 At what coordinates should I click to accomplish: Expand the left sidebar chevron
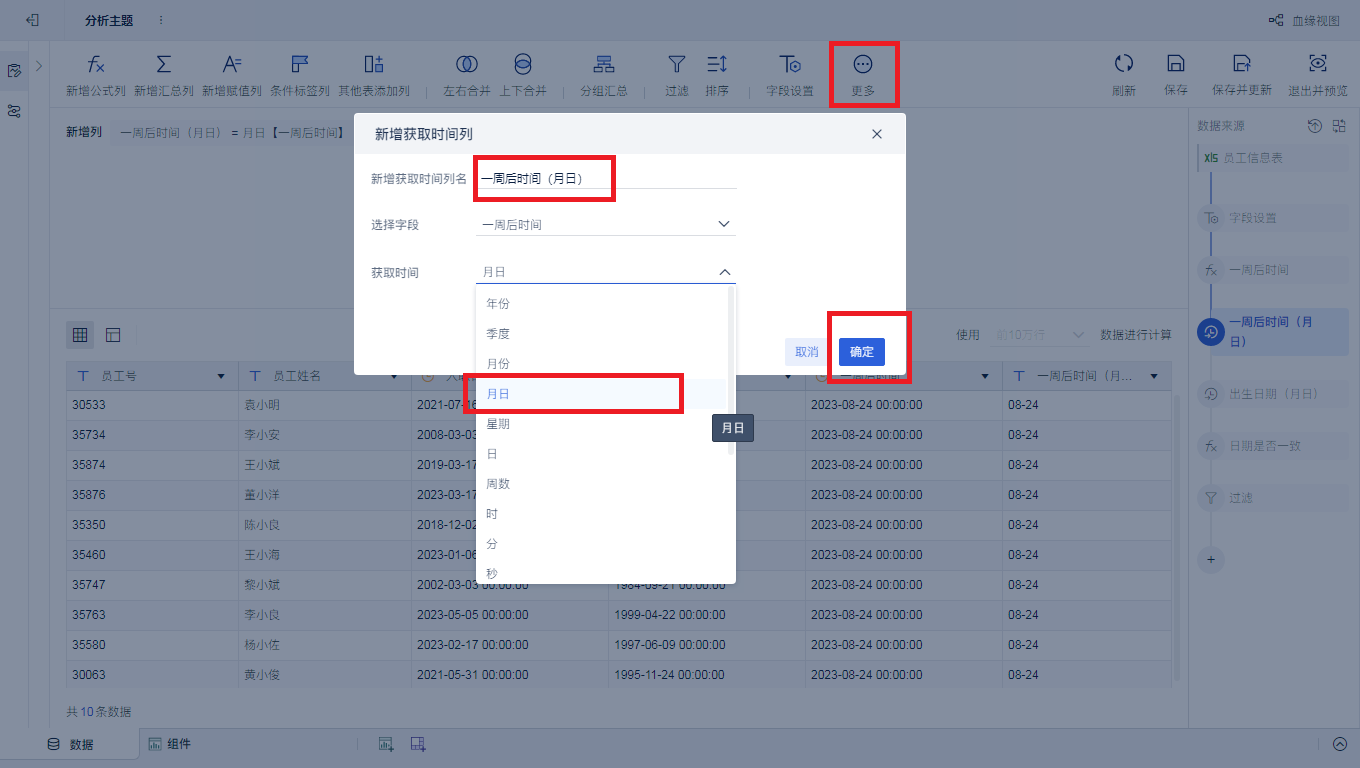[x=39, y=66]
